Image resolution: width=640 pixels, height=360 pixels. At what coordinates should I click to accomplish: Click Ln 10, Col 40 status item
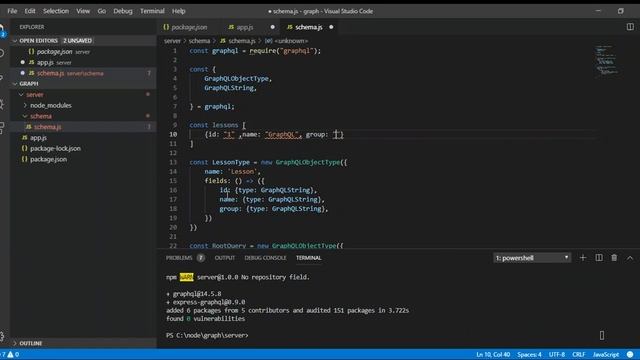(493, 354)
